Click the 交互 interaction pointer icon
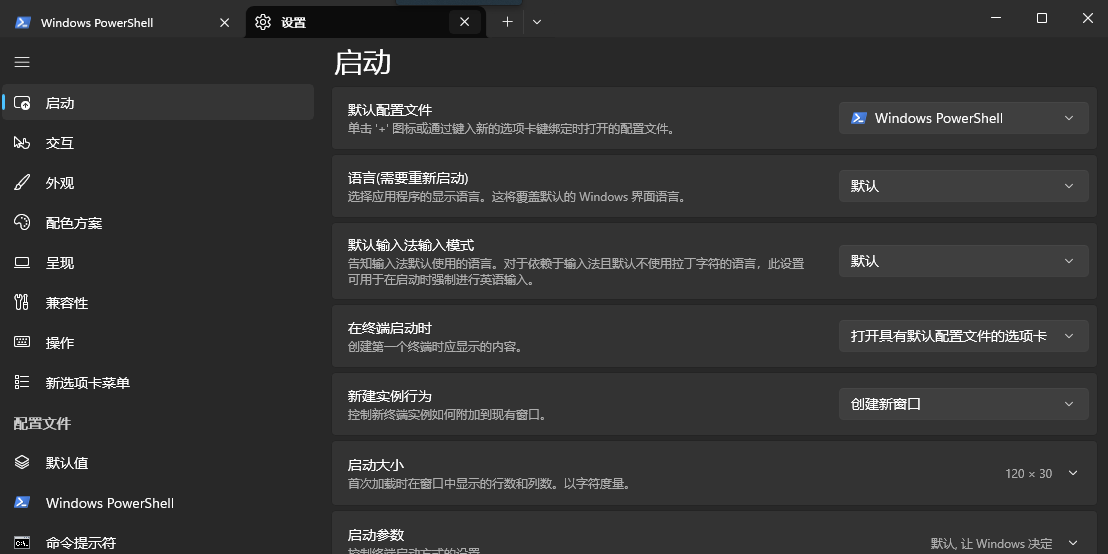This screenshot has width=1108, height=554. pos(22,143)
